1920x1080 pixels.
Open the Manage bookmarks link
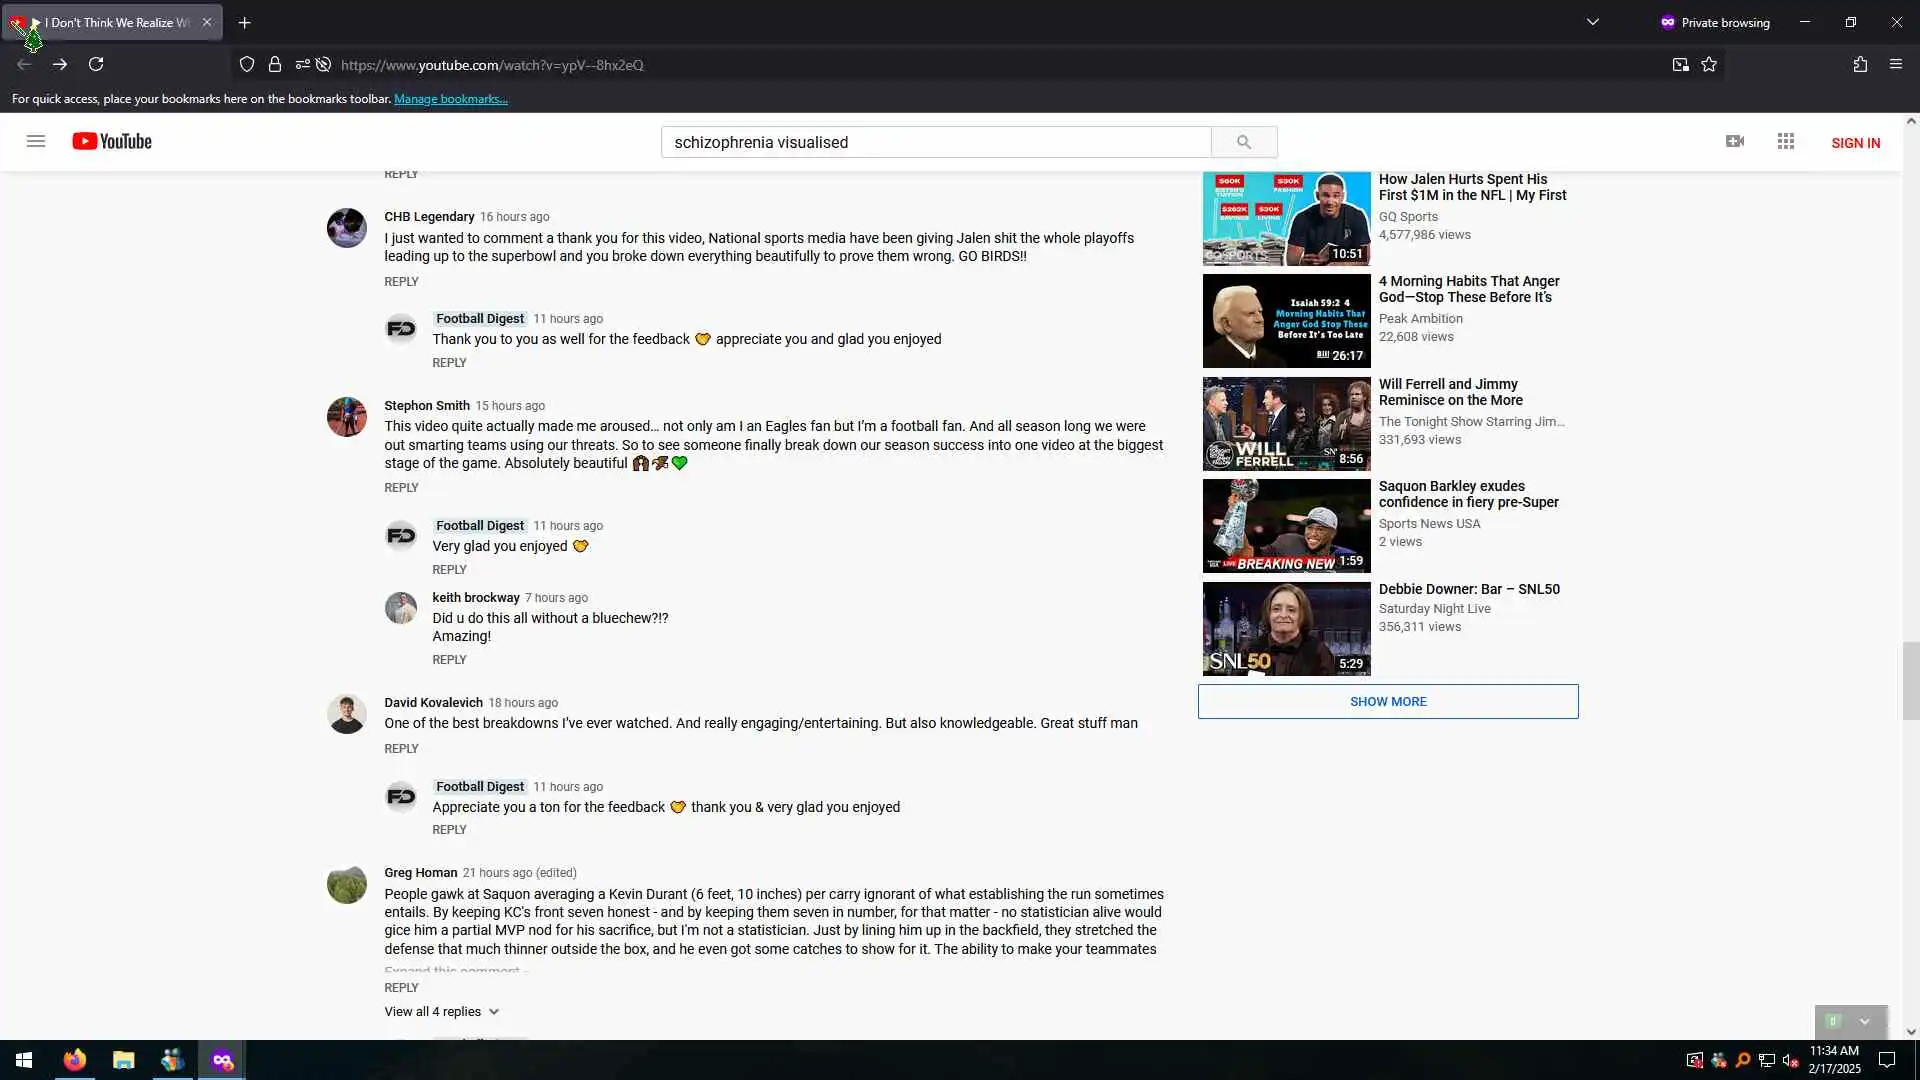pos(451,99)
